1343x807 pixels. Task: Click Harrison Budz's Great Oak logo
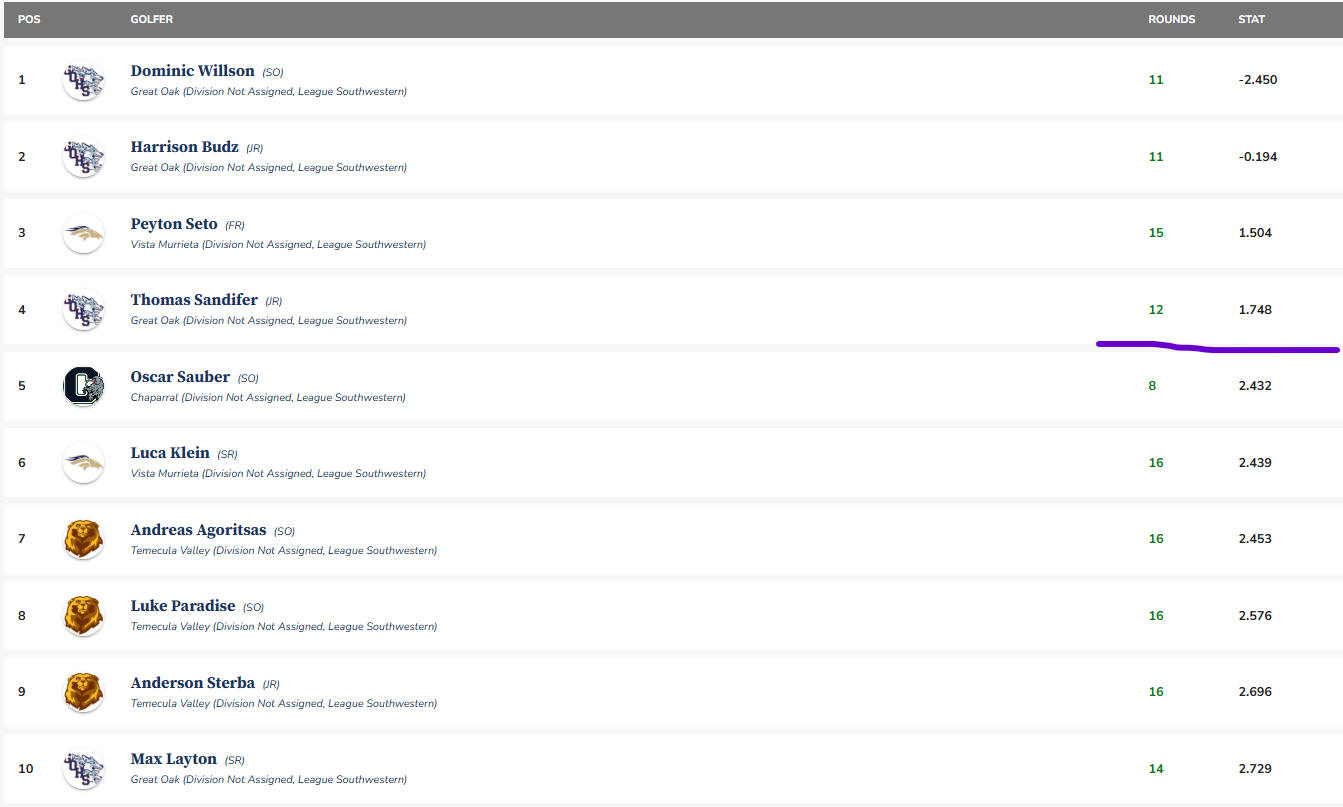coord(83,157)
